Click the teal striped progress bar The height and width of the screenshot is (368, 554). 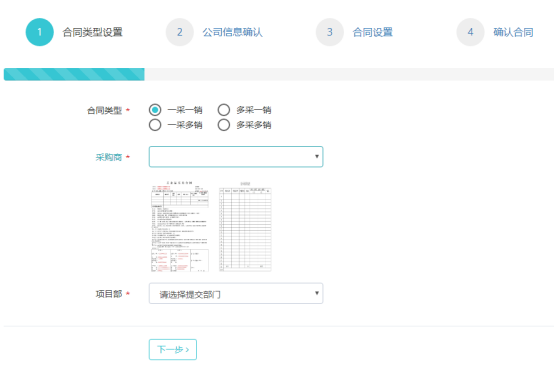[74, 75]
